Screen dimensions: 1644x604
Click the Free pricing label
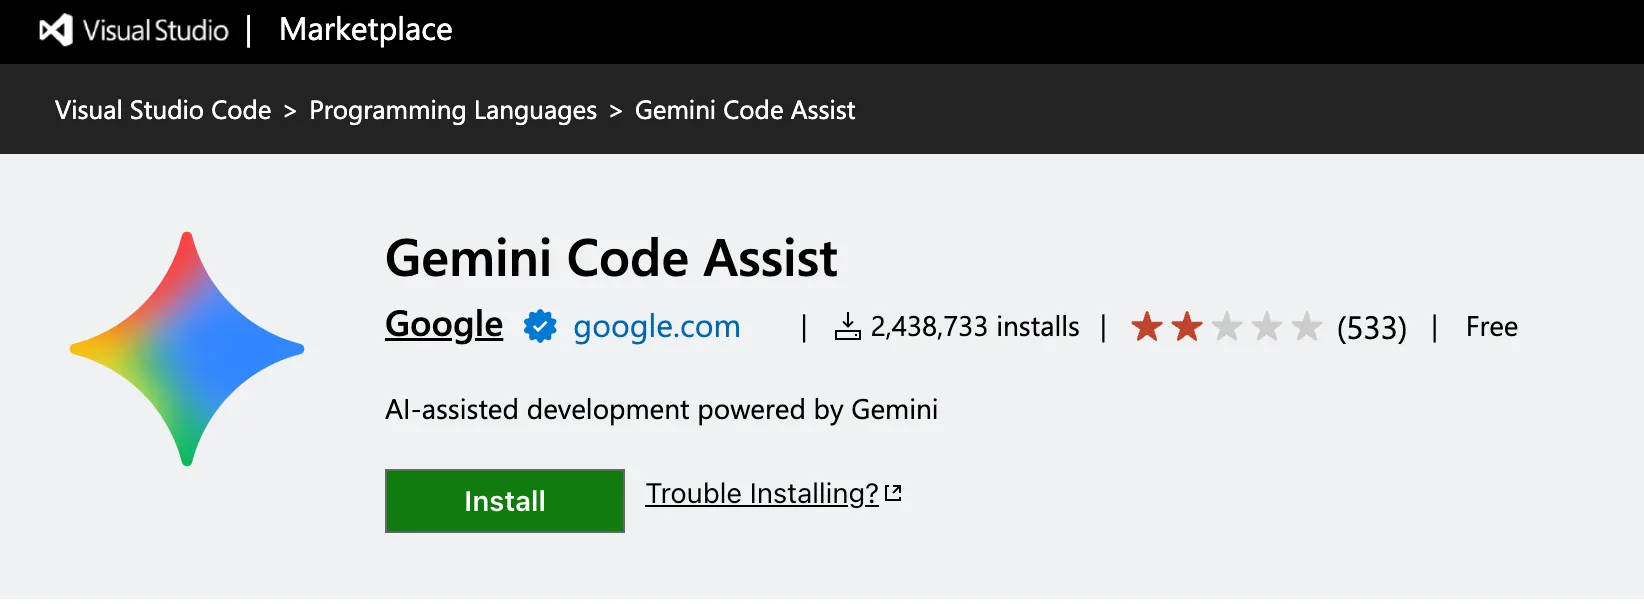pos(1491,326)
